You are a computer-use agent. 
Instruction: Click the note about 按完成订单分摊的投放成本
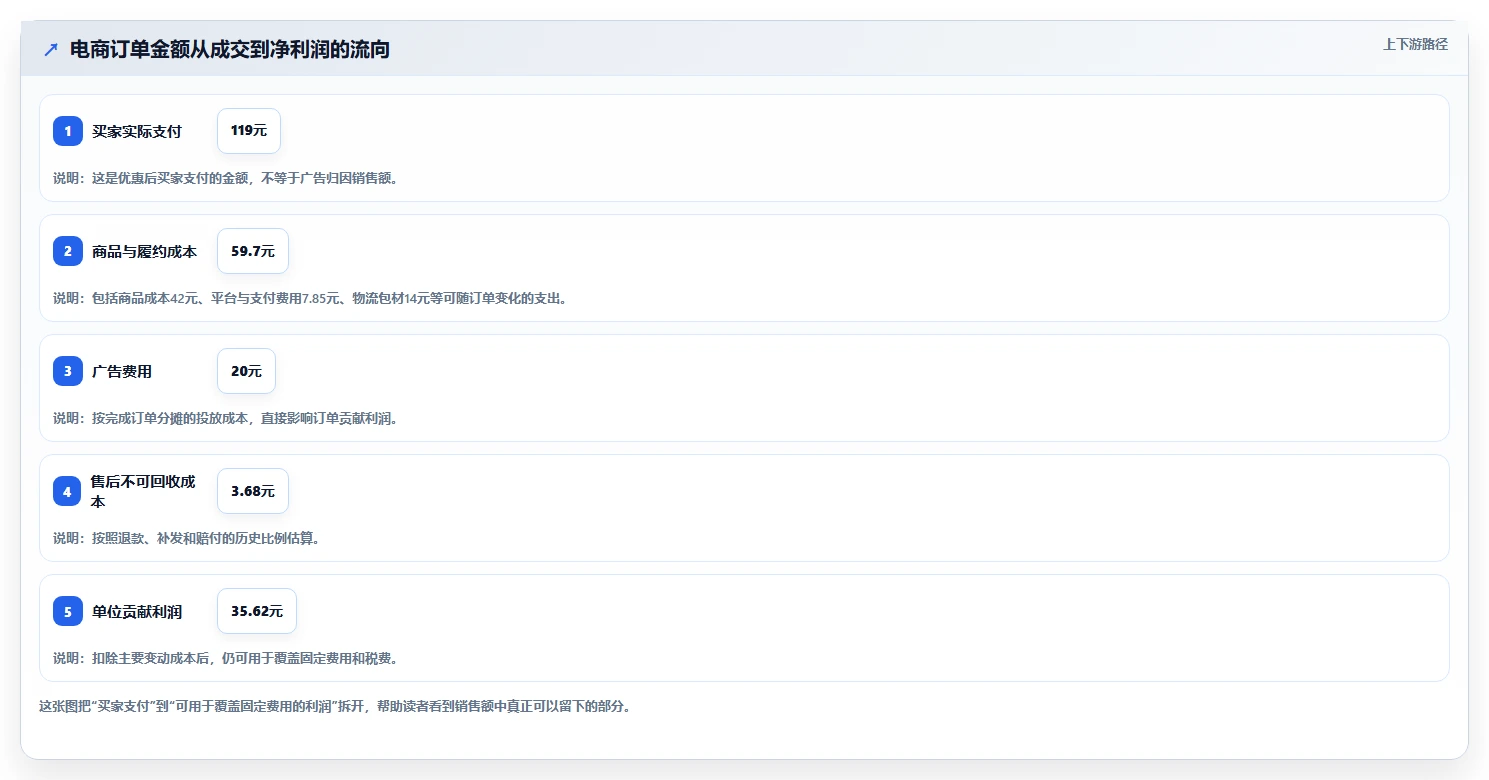225,418
